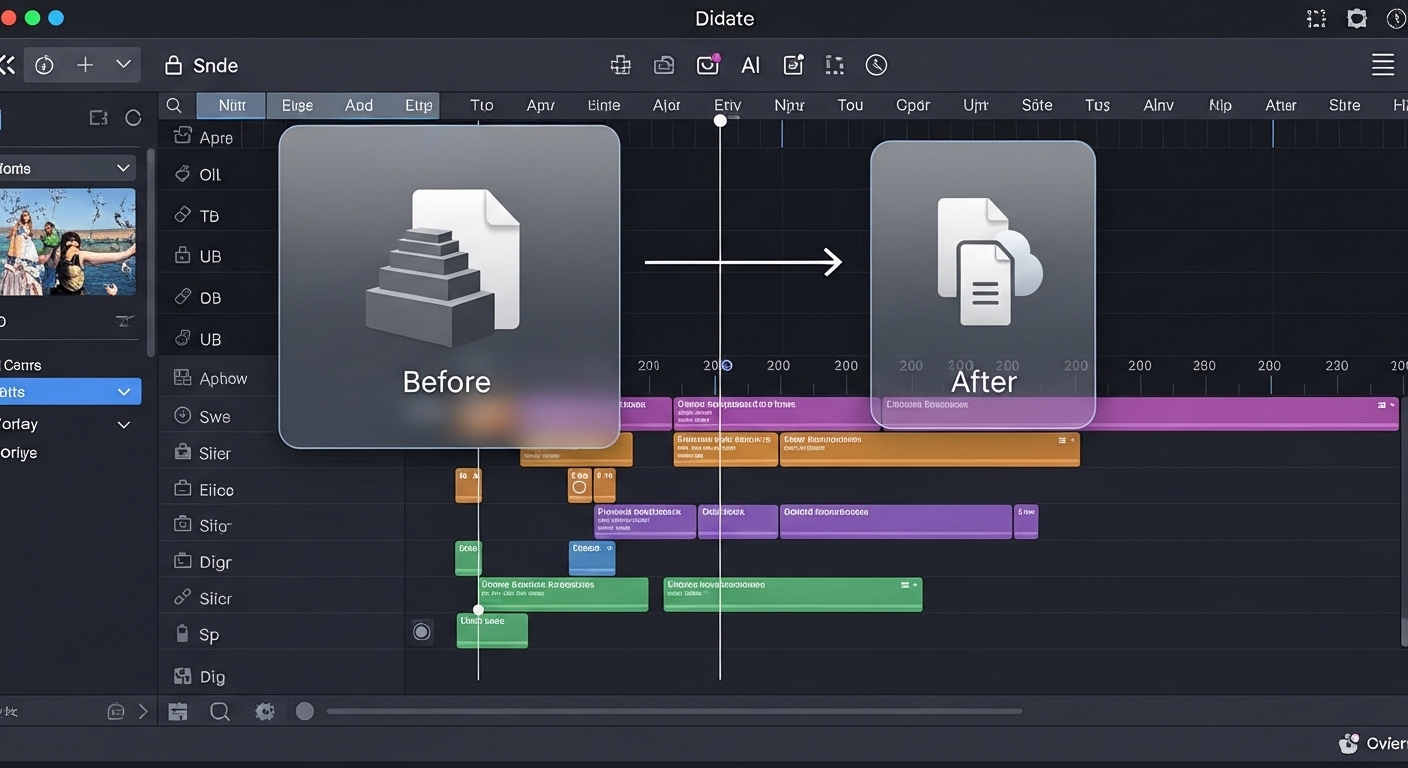
Task: Click the clock icon in center toolbar
Action: pos(876,65)
